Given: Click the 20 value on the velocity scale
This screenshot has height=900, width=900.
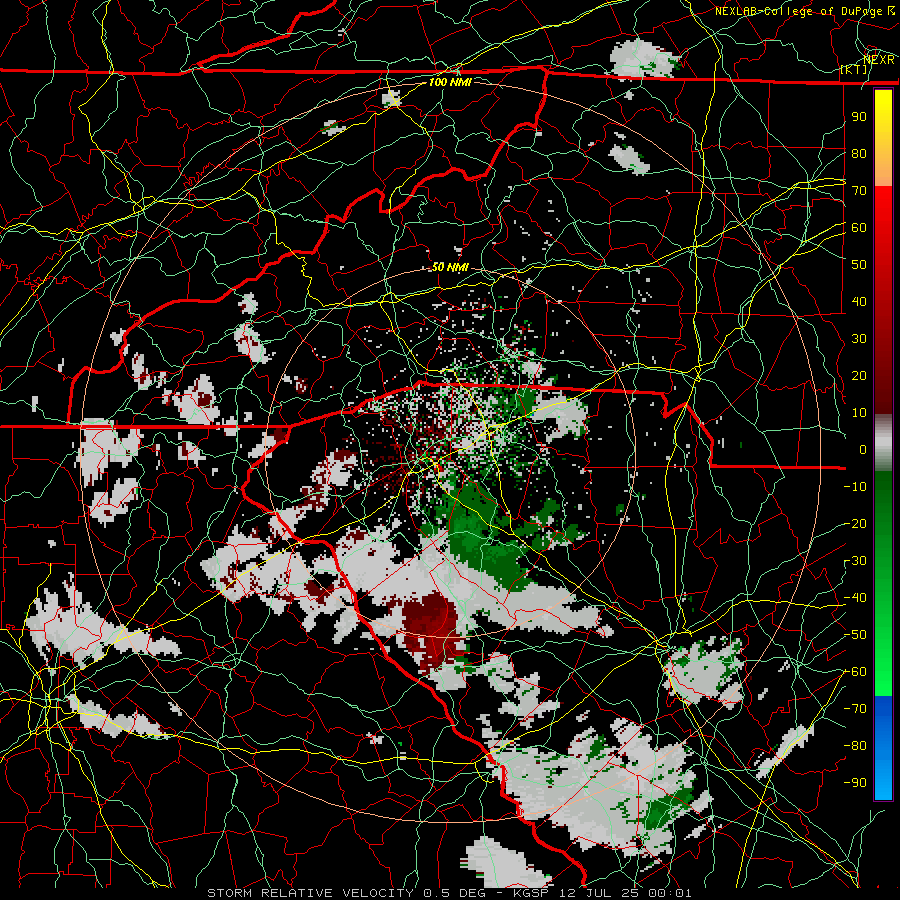Looking at the screenshot, I should [x=859, y=375].
